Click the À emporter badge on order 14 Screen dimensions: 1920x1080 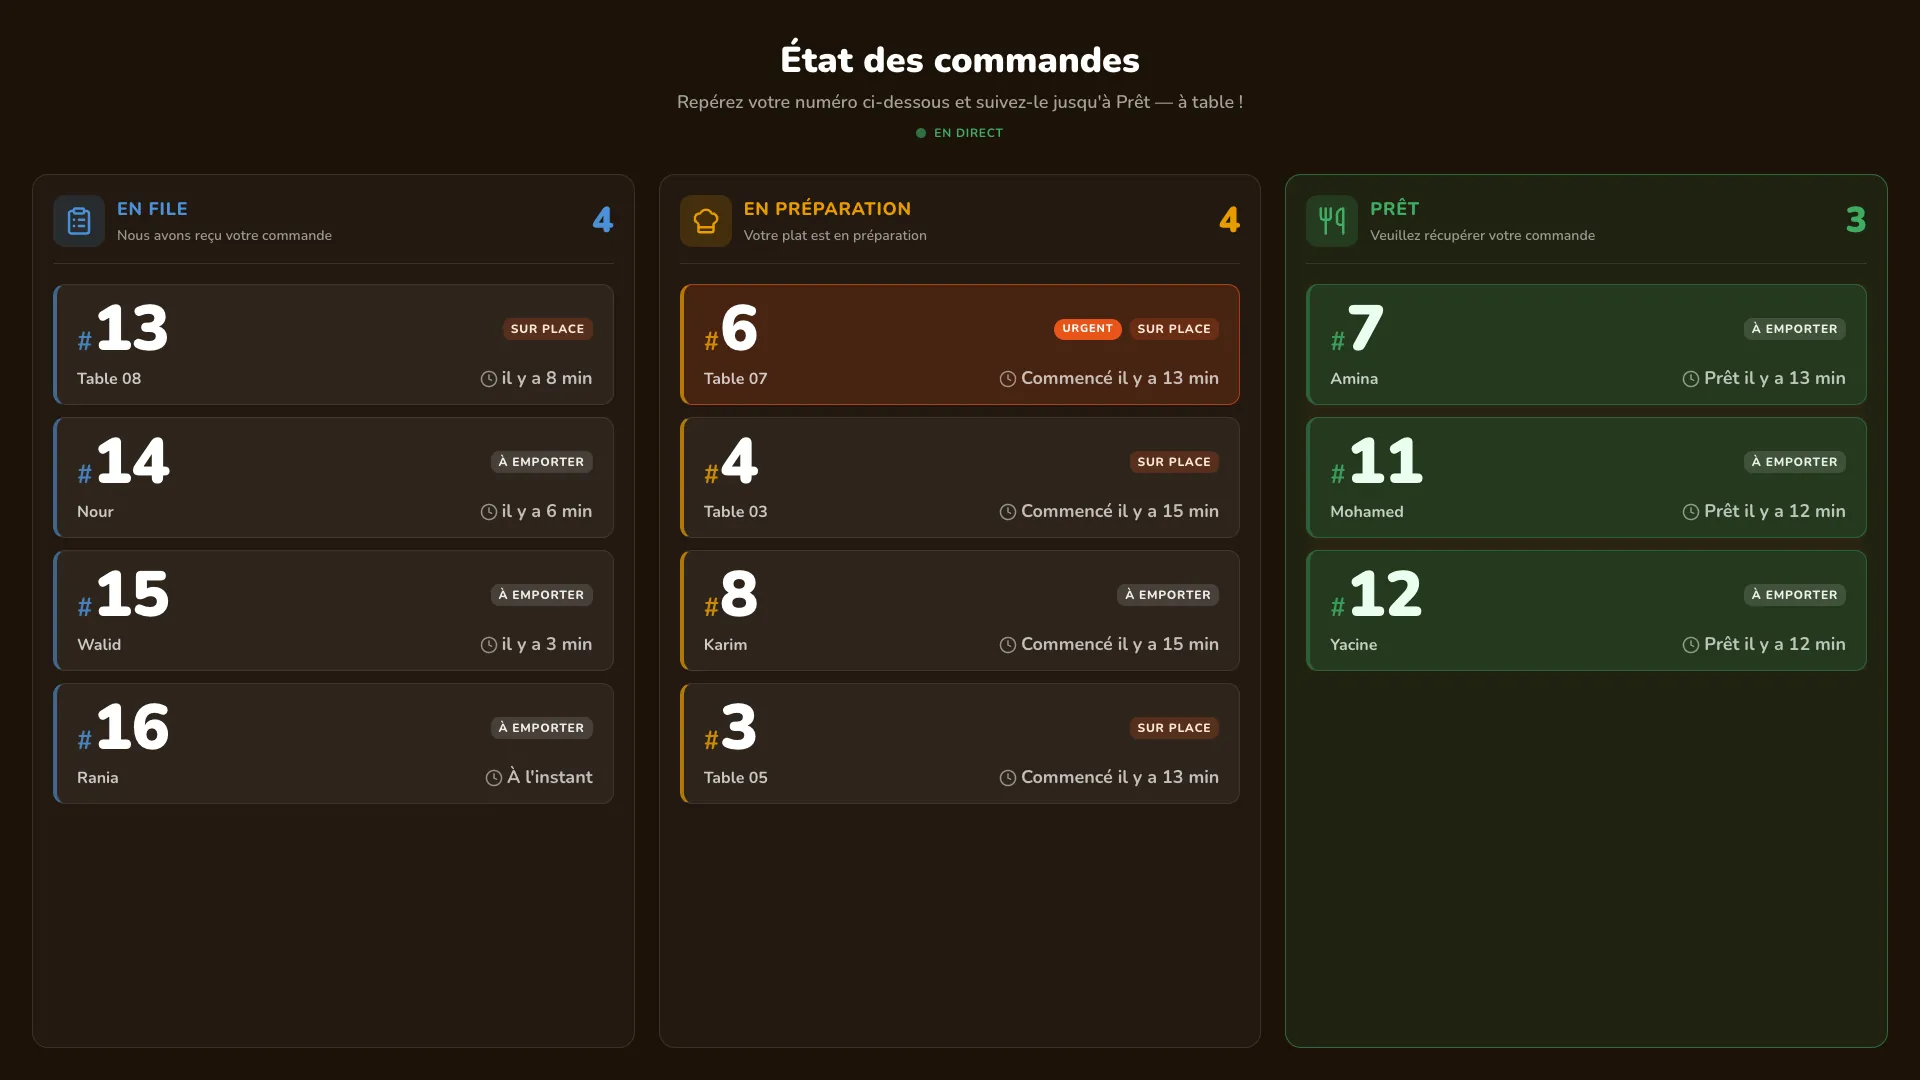(541, 462)
